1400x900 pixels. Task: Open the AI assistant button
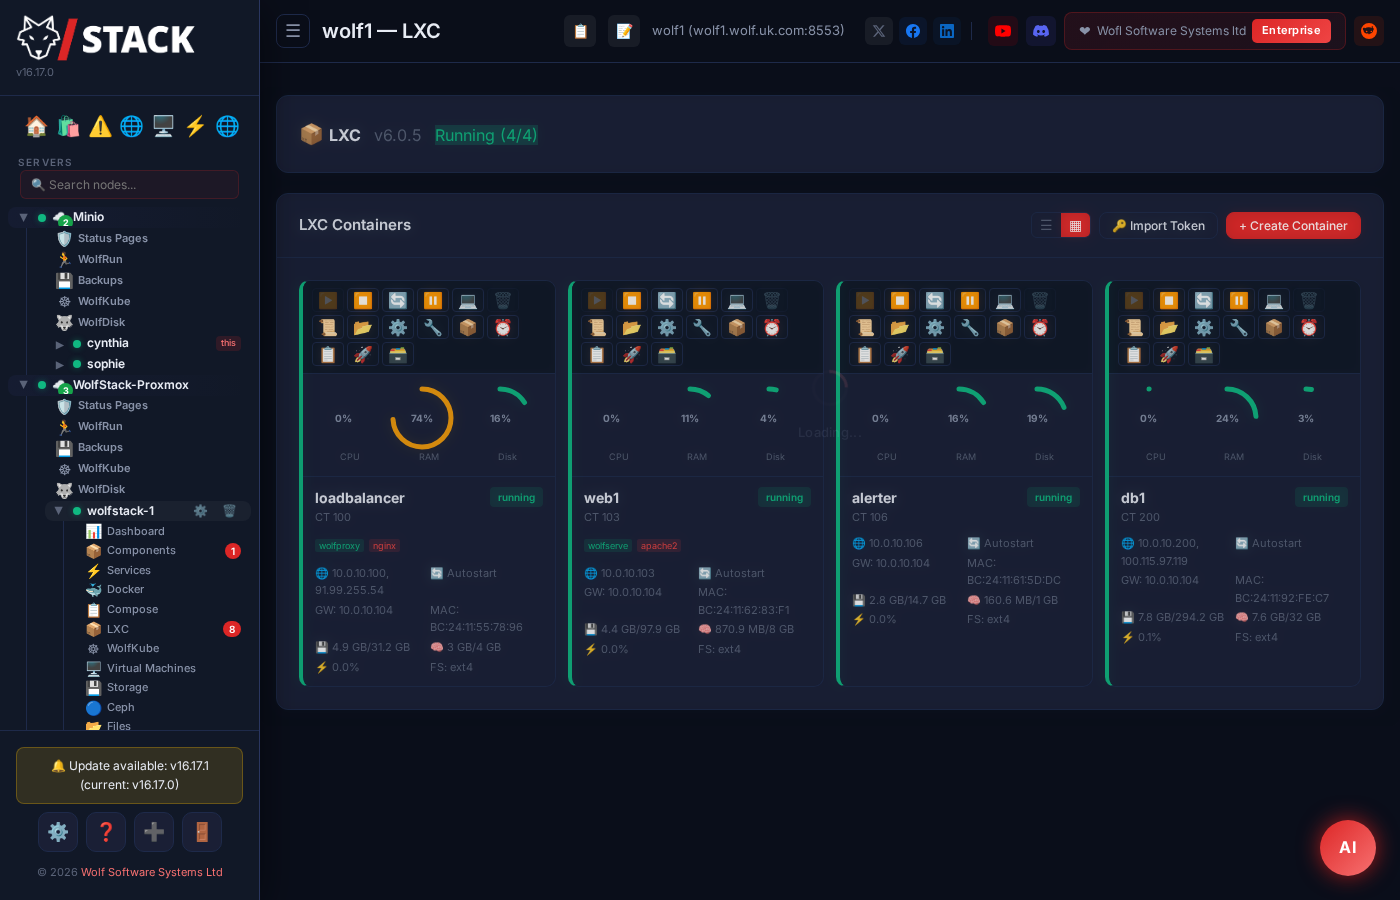click(x=1347, y=847)
